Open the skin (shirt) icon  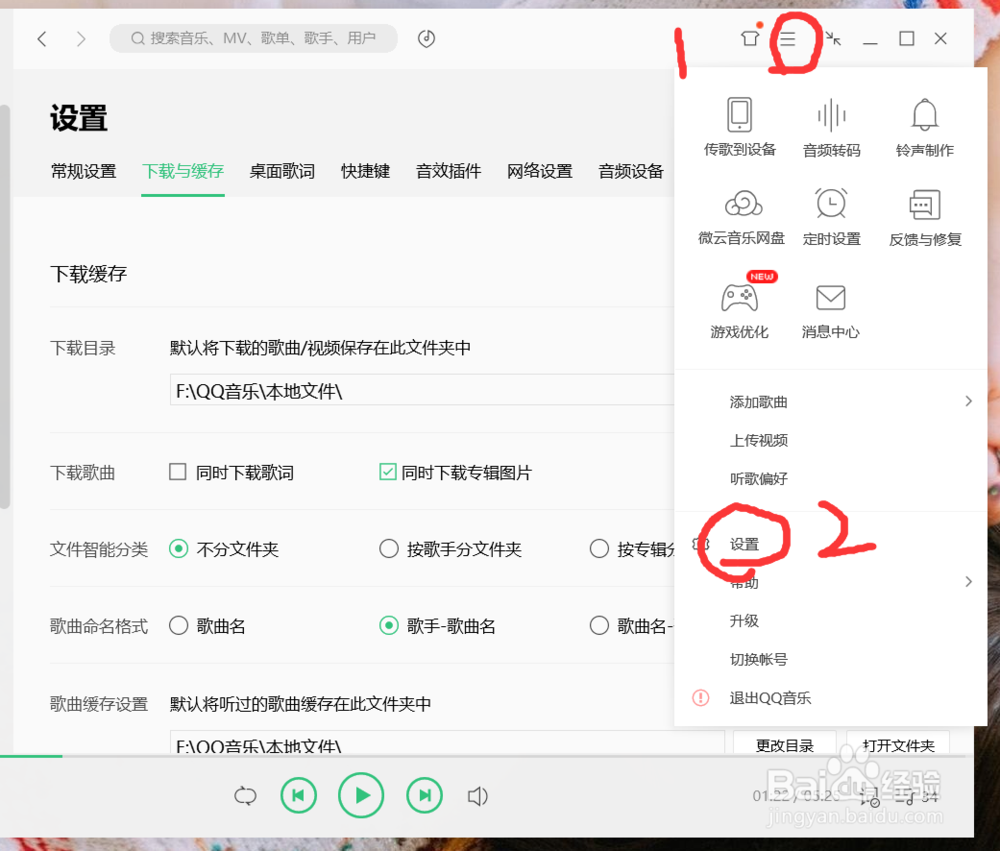[750, 38]
